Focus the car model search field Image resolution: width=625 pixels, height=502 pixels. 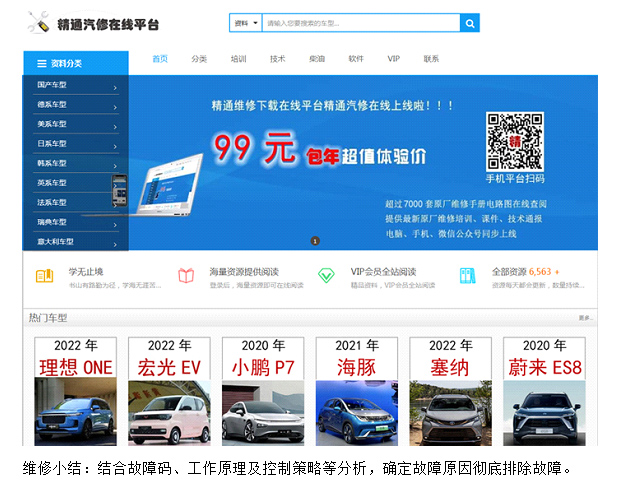(361, 23)
